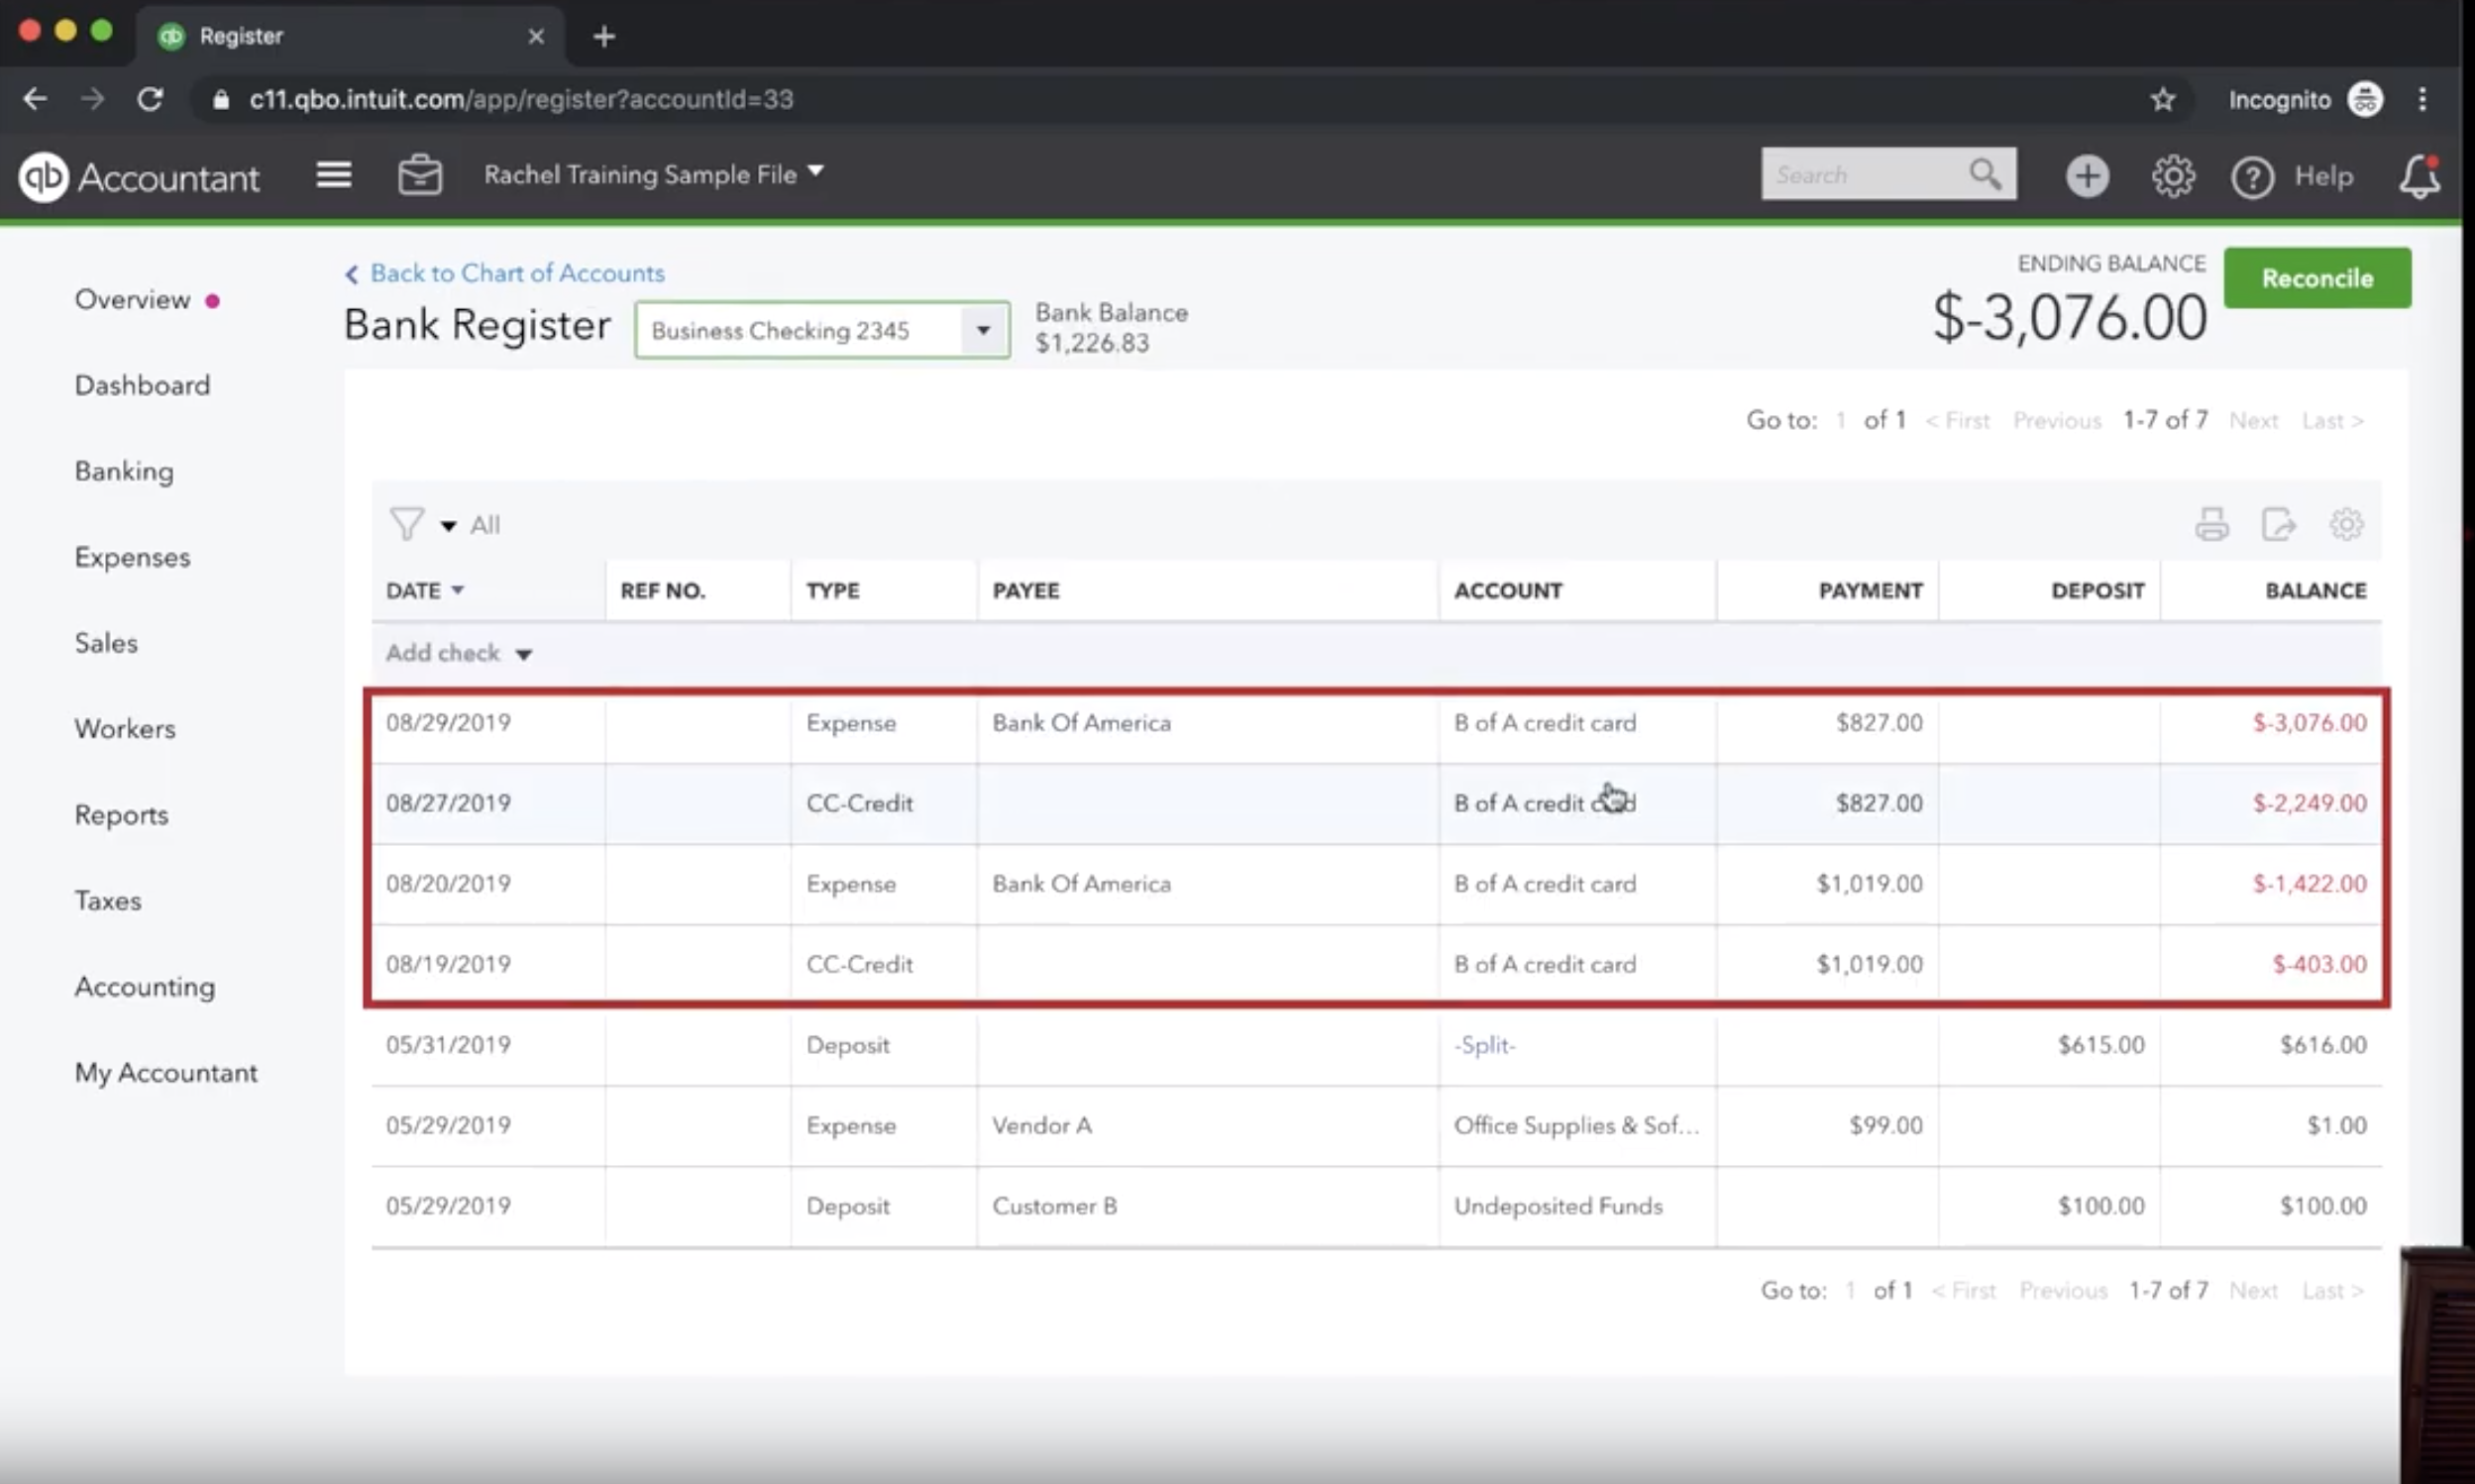Open Workers in the left navigation
The image size is (2475, 1484).
pyautogui.click(x=125, y=729)
